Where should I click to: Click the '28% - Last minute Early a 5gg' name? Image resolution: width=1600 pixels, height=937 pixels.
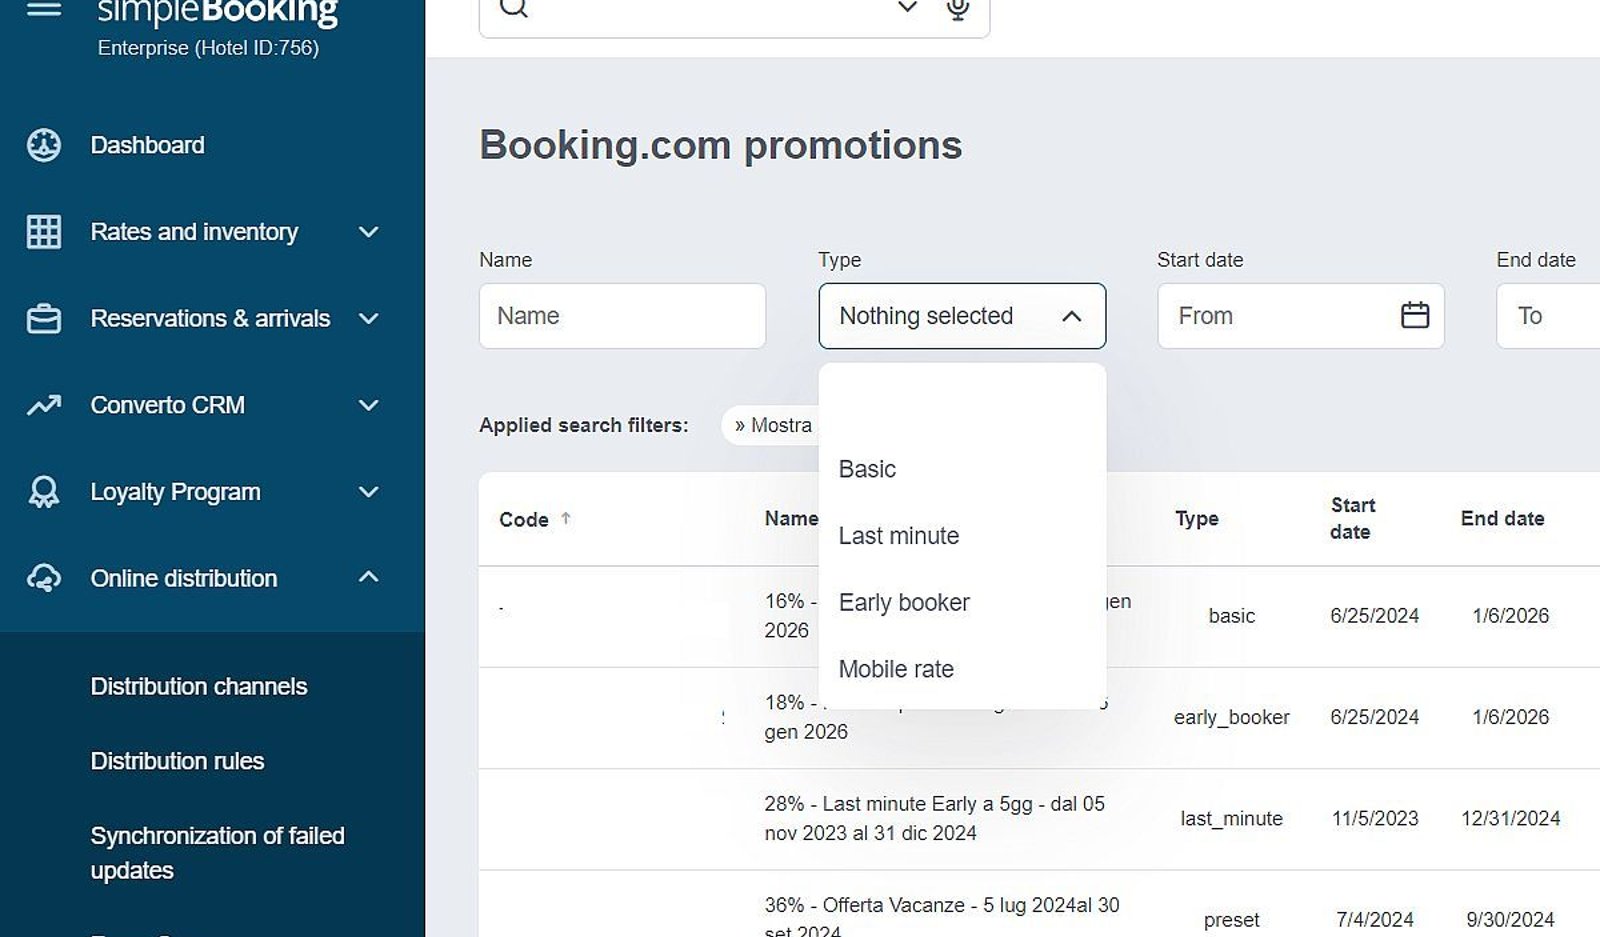coord(934,818)
